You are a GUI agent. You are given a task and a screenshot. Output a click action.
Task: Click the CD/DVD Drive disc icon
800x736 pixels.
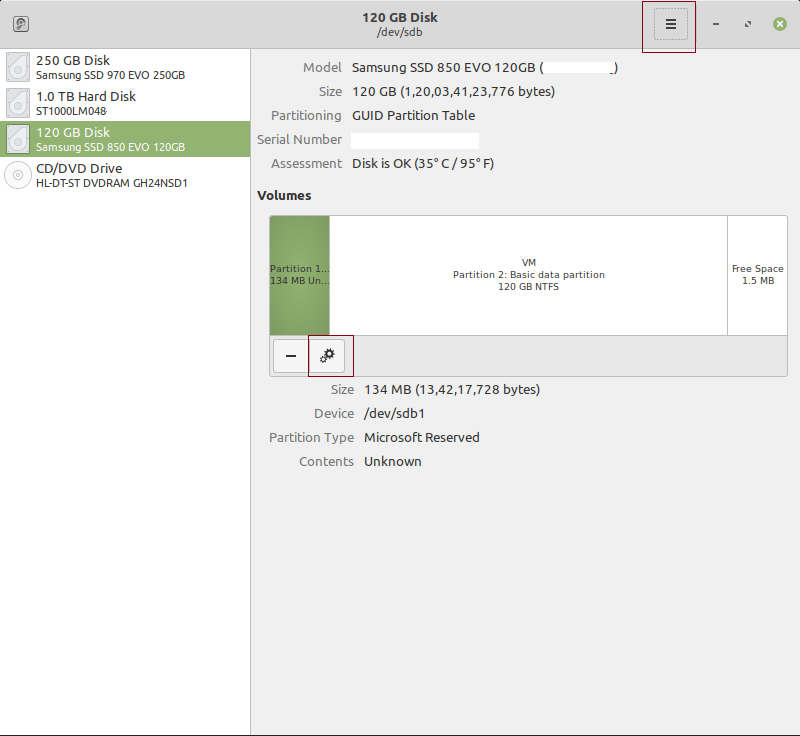pos(18,175)
